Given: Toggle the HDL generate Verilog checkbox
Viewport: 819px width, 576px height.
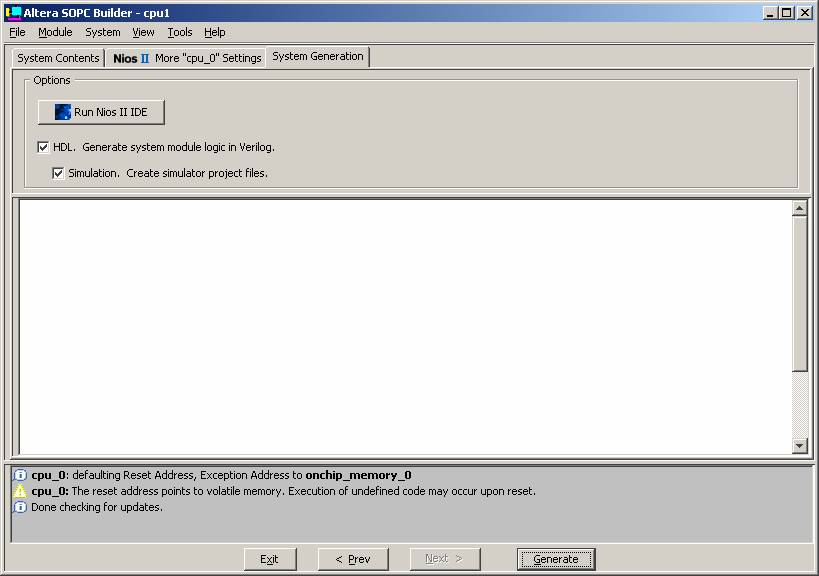Looking at the screenshot, I should (43, 147).
